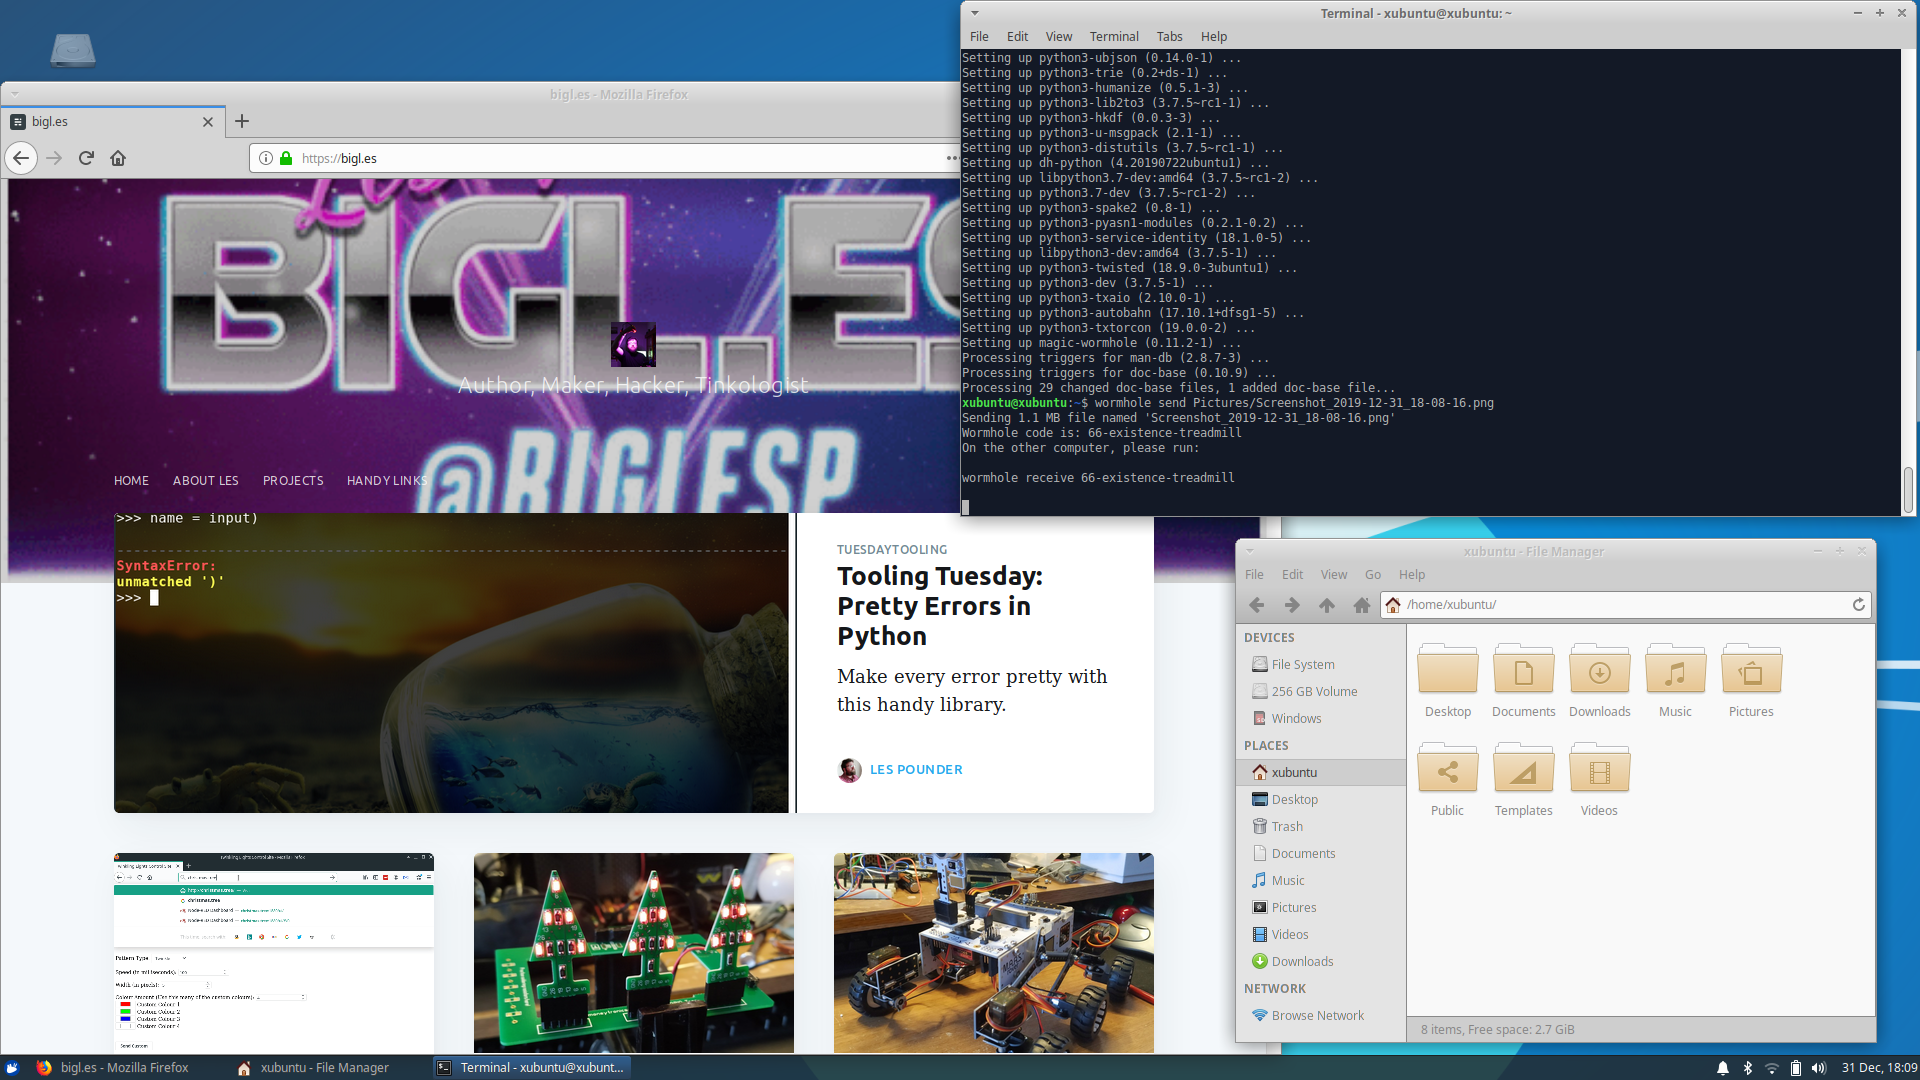
Task: Expand the DEVICES section in File Manager
Action: tap(1269, 637)
